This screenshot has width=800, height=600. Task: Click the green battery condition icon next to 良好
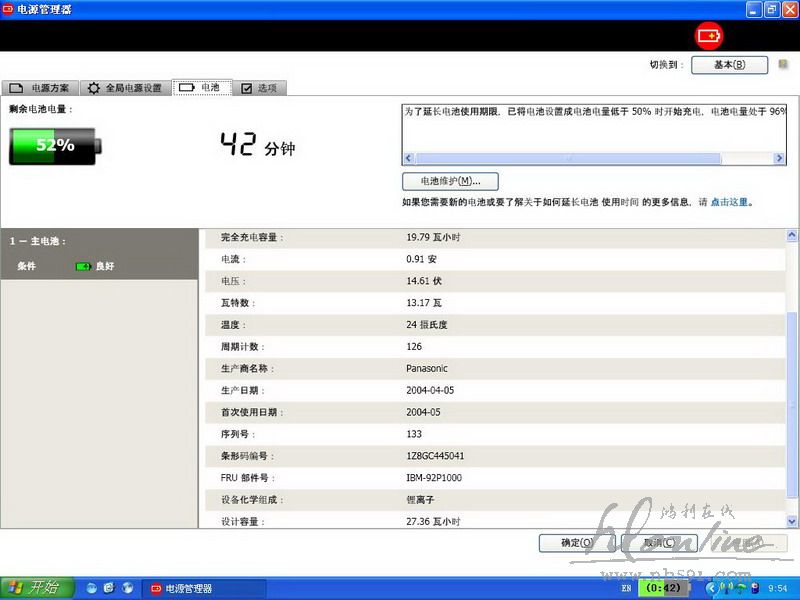pyautogui.click(x=84, y=266)
